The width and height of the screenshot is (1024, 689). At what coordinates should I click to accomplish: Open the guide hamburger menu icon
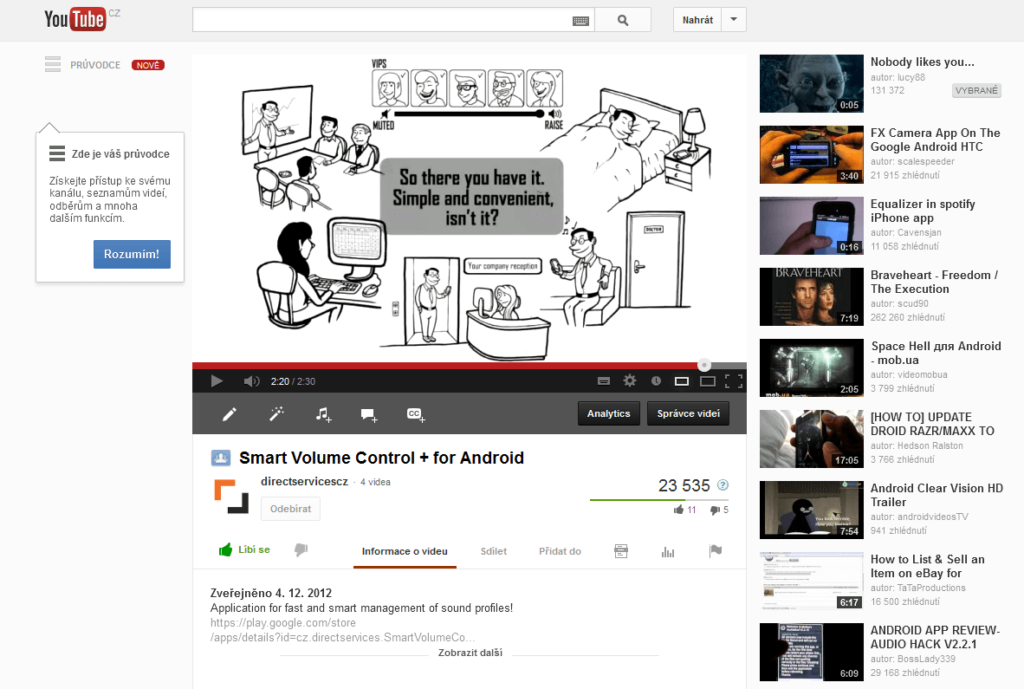coord(53,64)
